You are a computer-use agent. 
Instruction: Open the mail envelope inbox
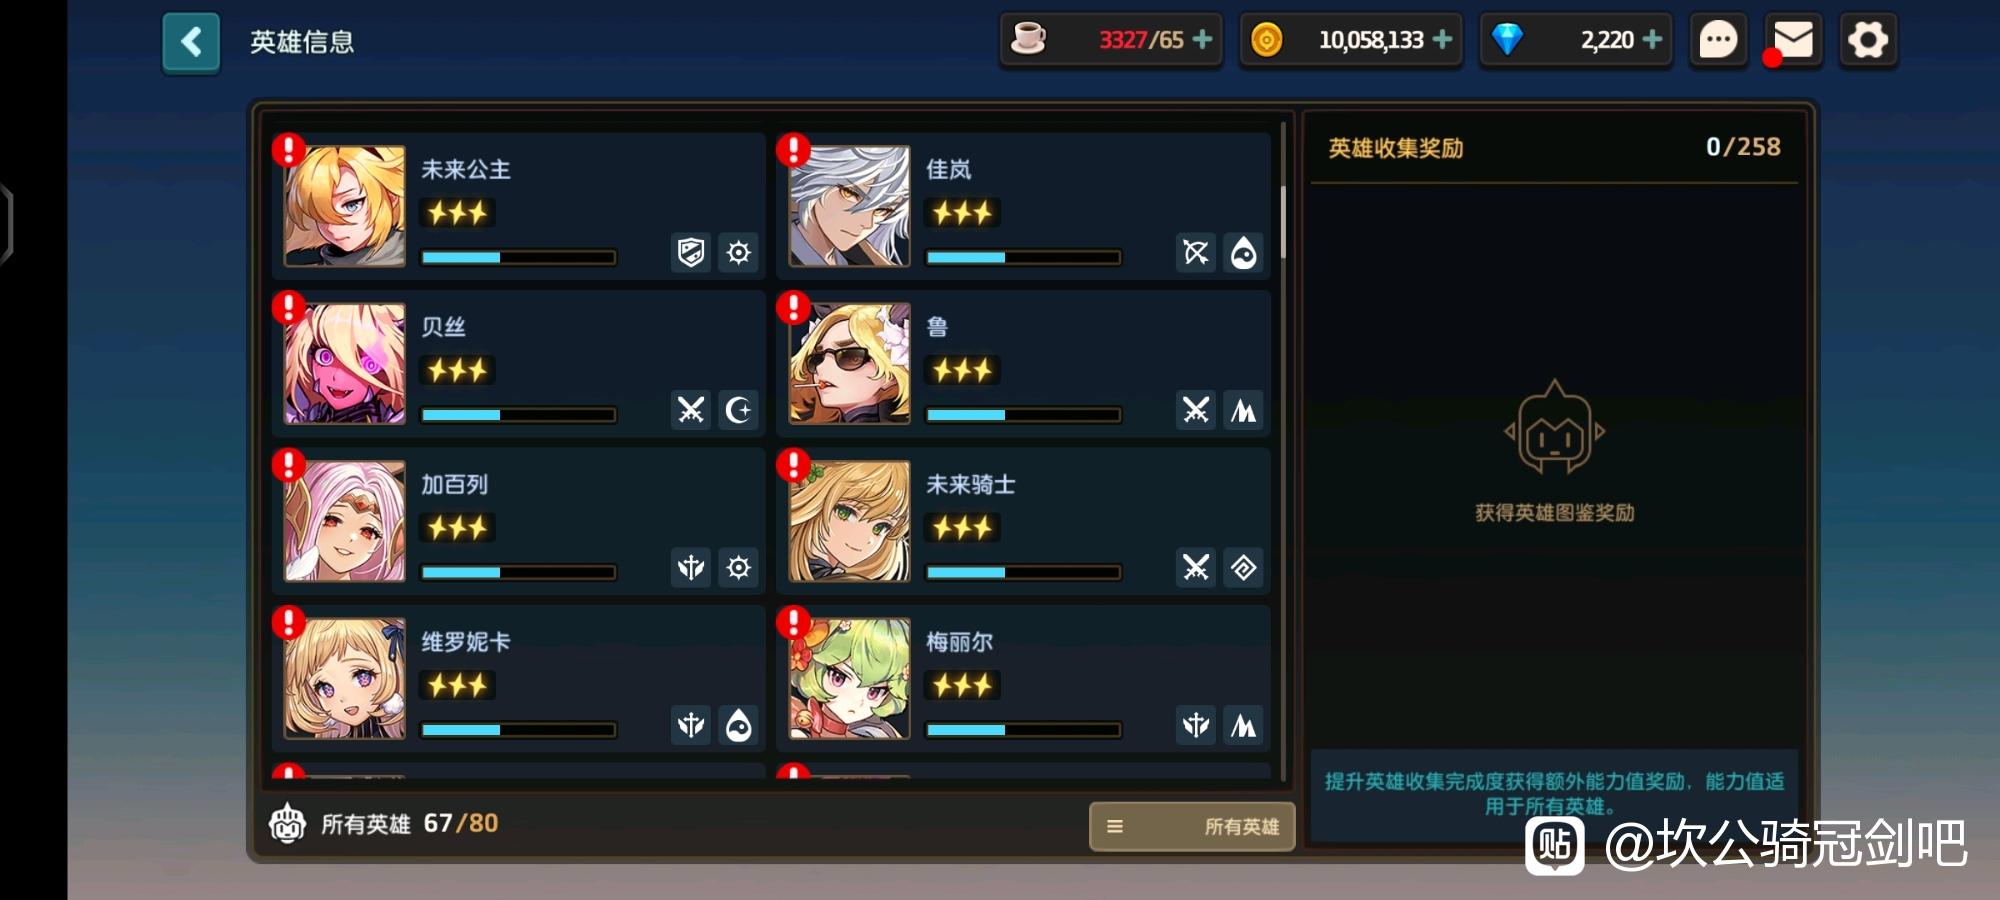tap(1793, 41)
